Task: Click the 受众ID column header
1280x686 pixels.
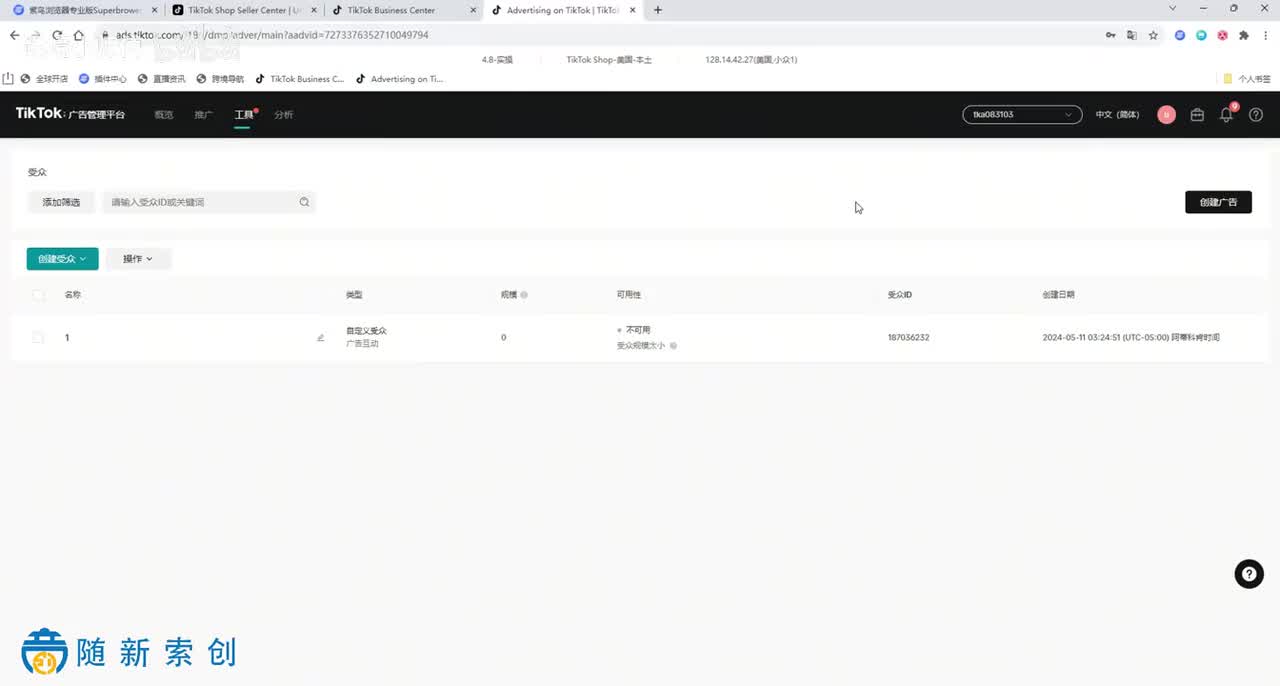Action: 899,295
